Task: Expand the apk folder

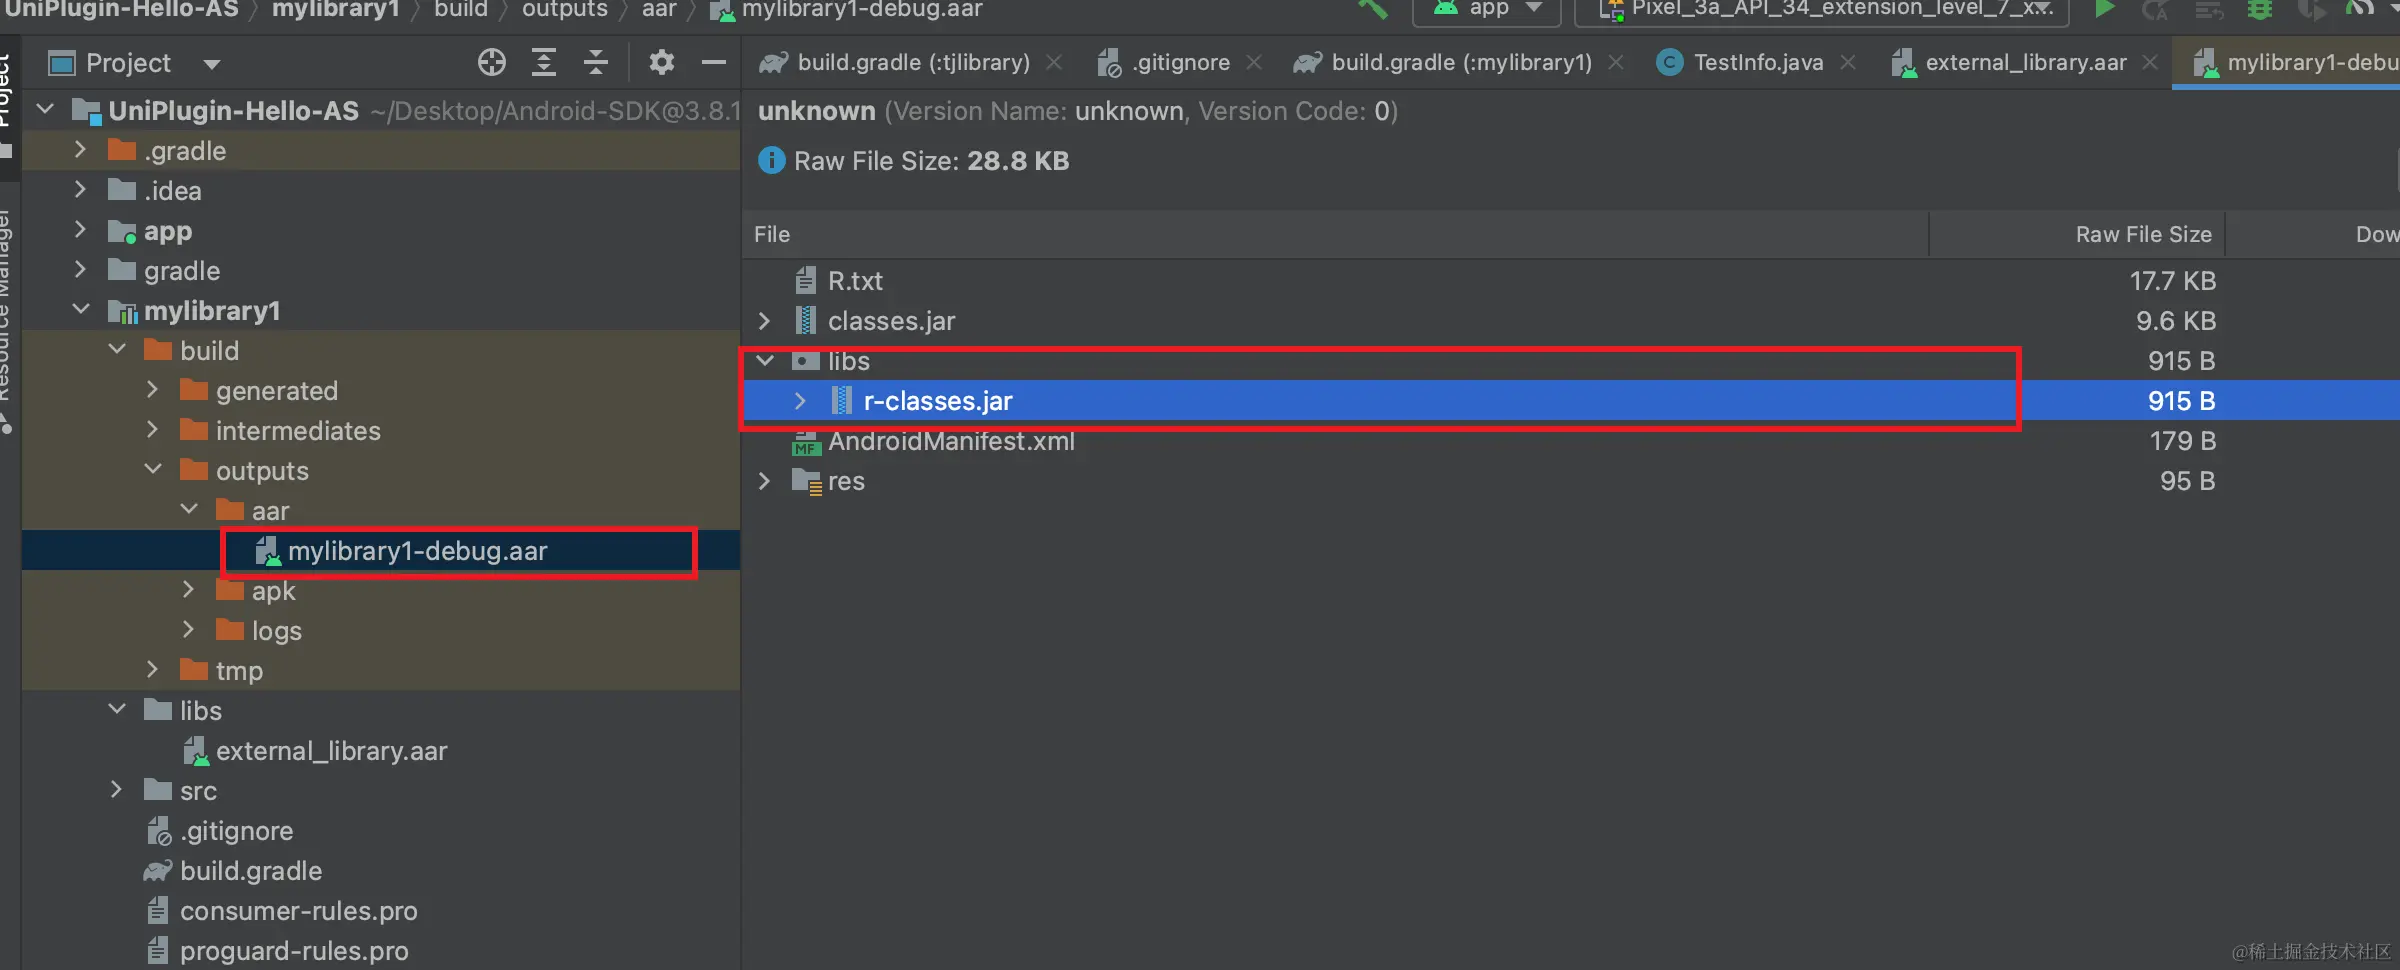Action: 189,590
